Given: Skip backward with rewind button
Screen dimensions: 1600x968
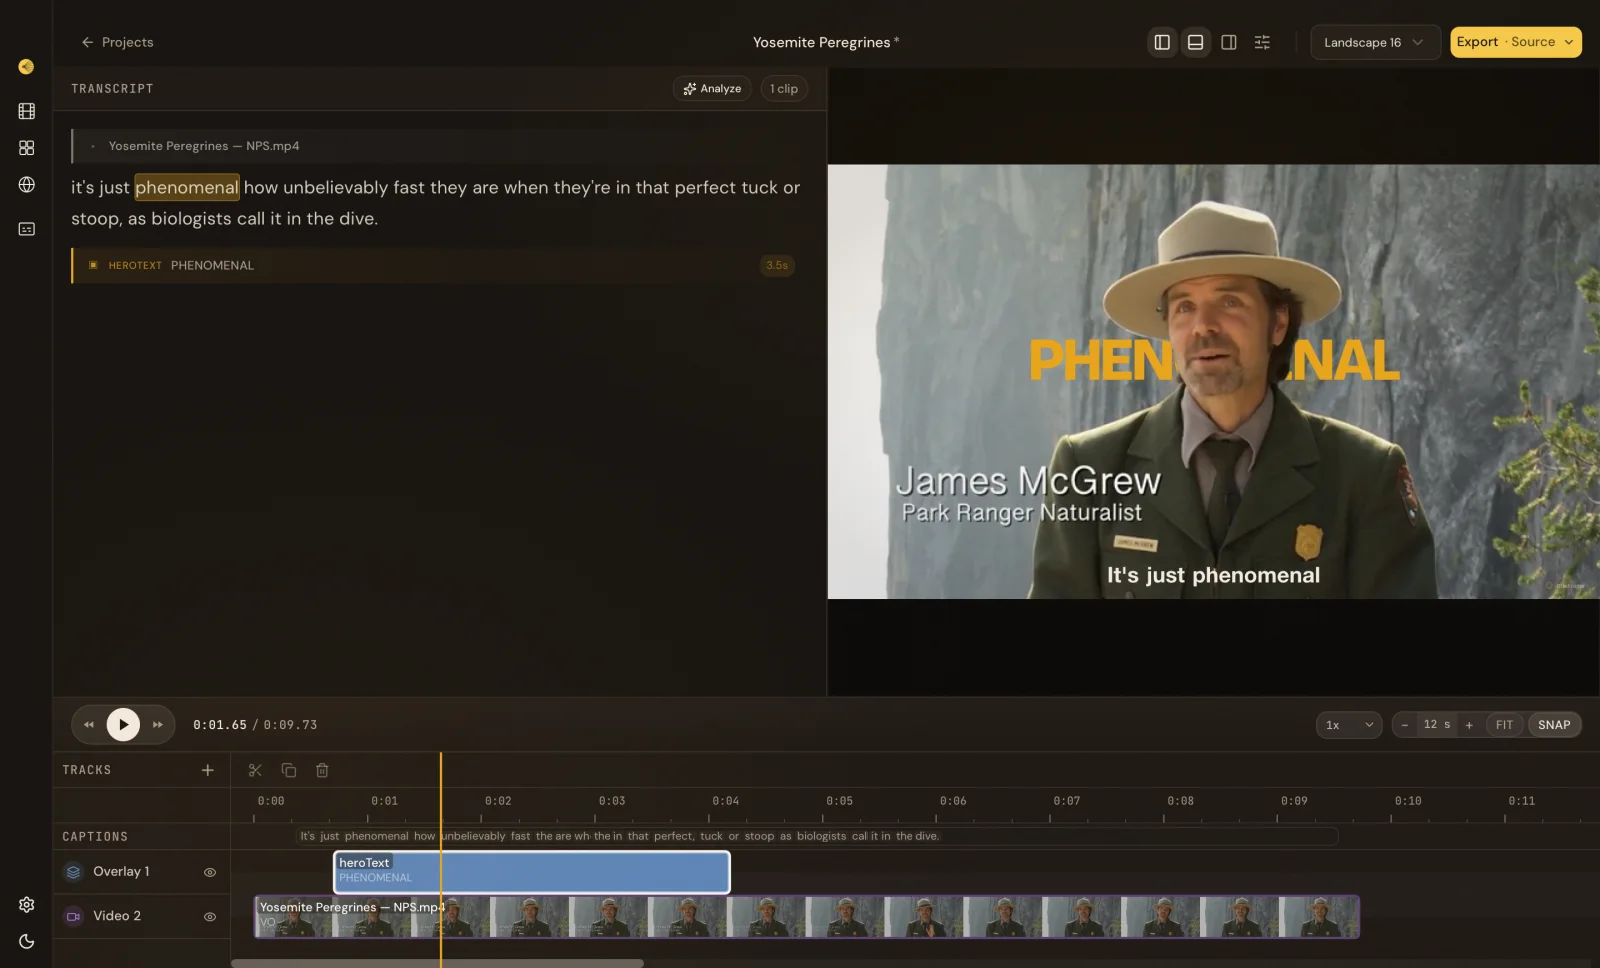Looking at the screenshot, I should click(x=89, y=725).
